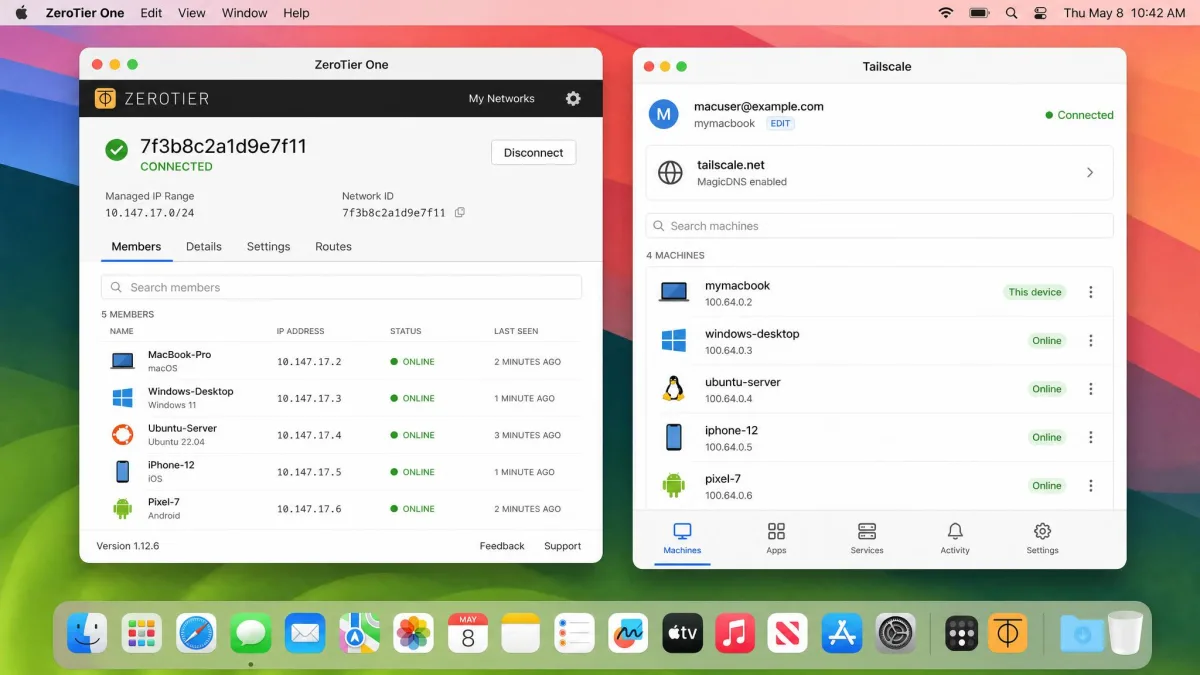Click the date and time in menu bar

click(1124, 13)
